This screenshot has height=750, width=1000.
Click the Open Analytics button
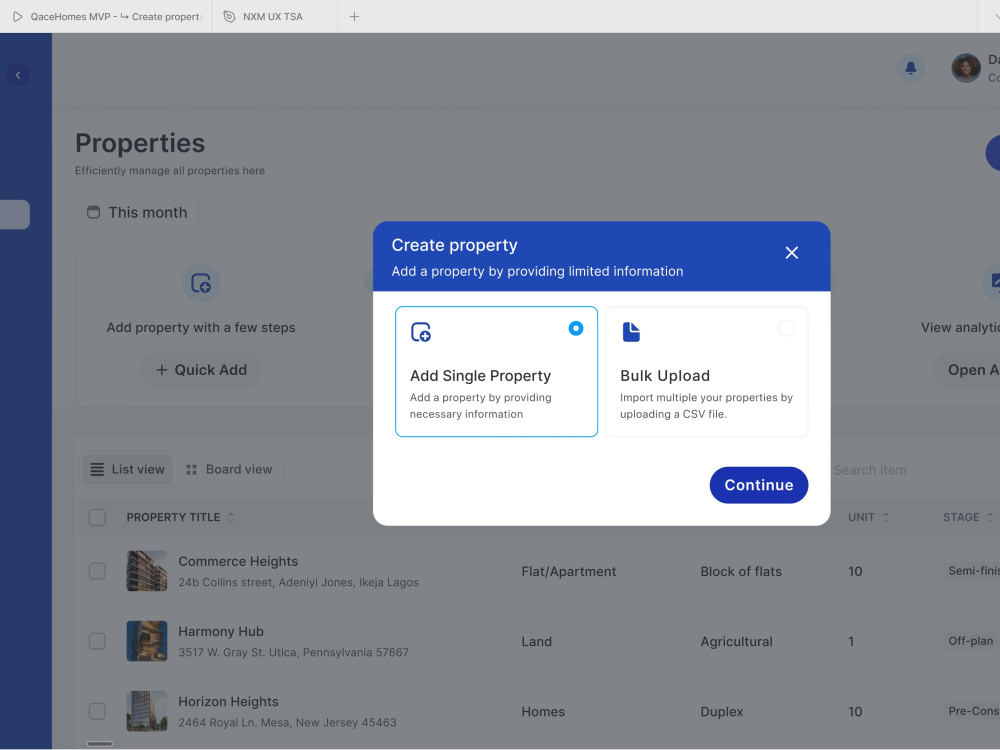[967, 370]
